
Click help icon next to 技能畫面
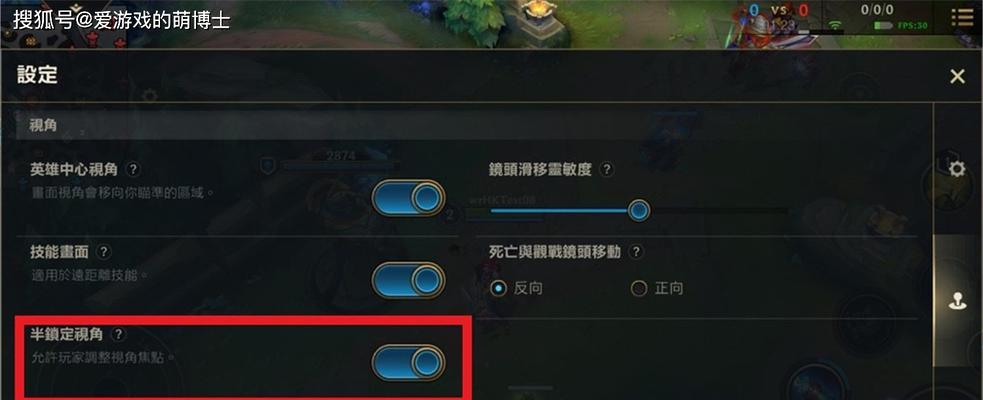click(x=104, y=252)
